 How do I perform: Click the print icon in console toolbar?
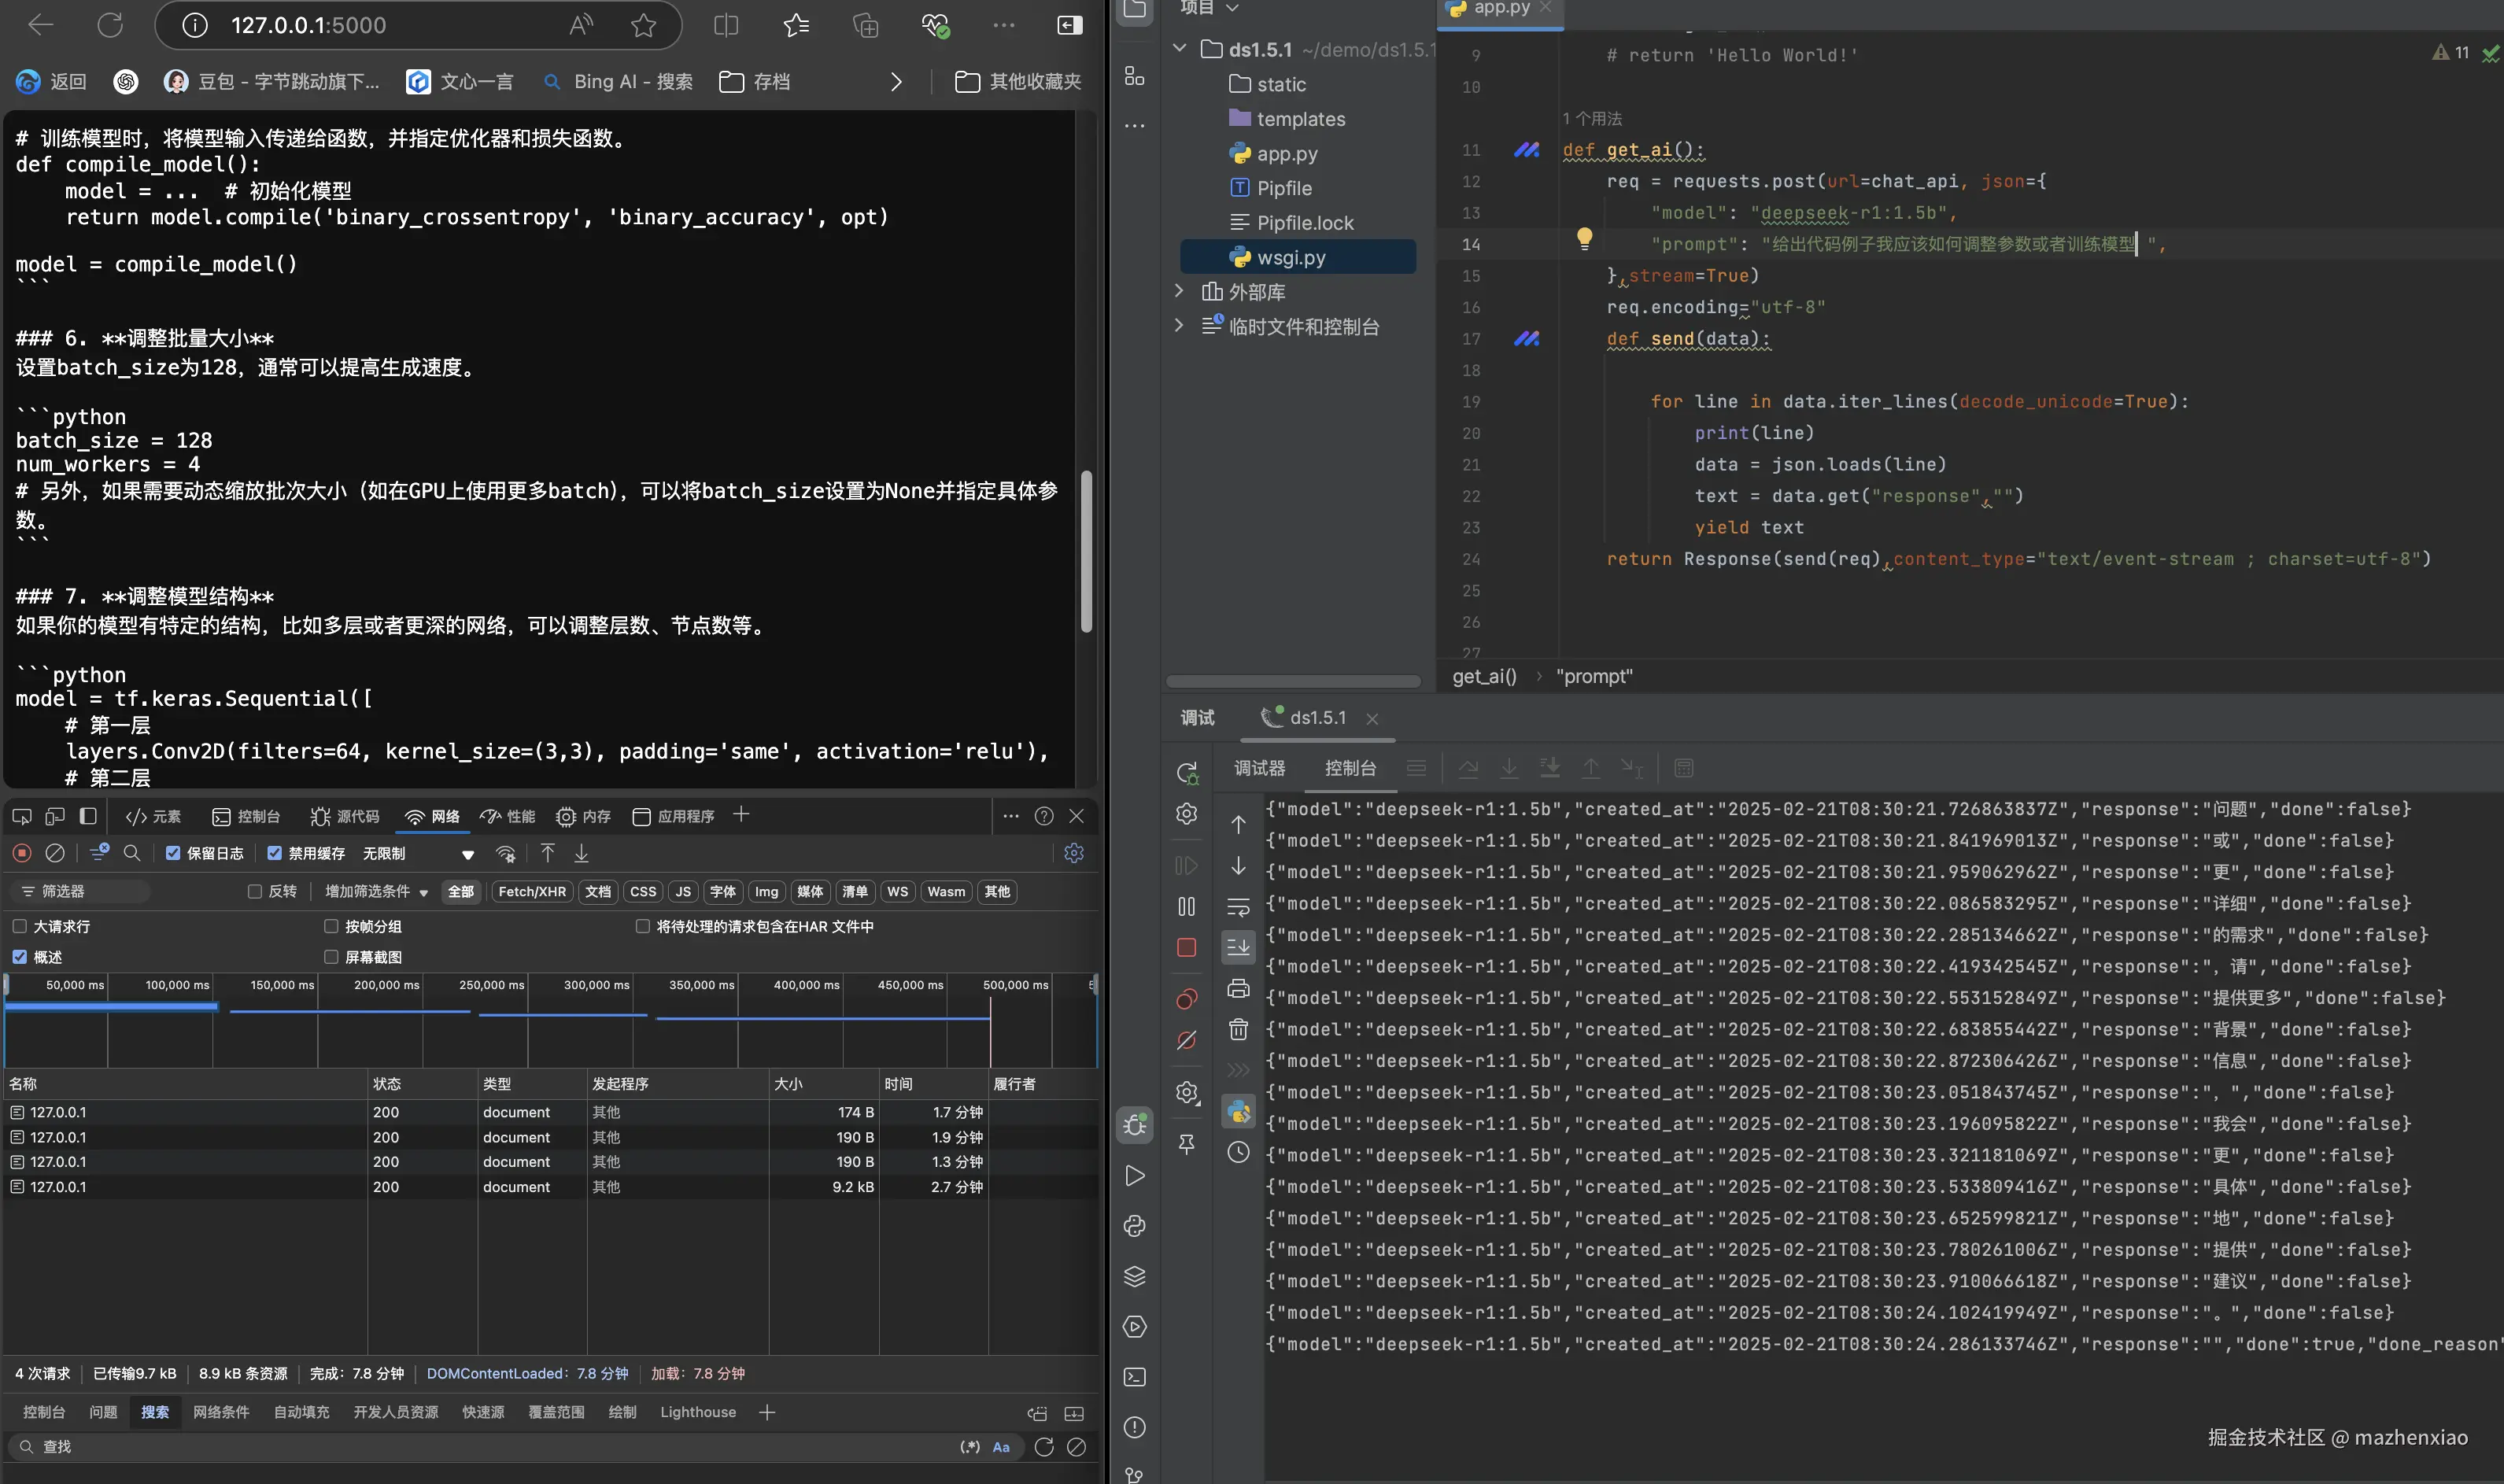click(x=1238, y=988)
